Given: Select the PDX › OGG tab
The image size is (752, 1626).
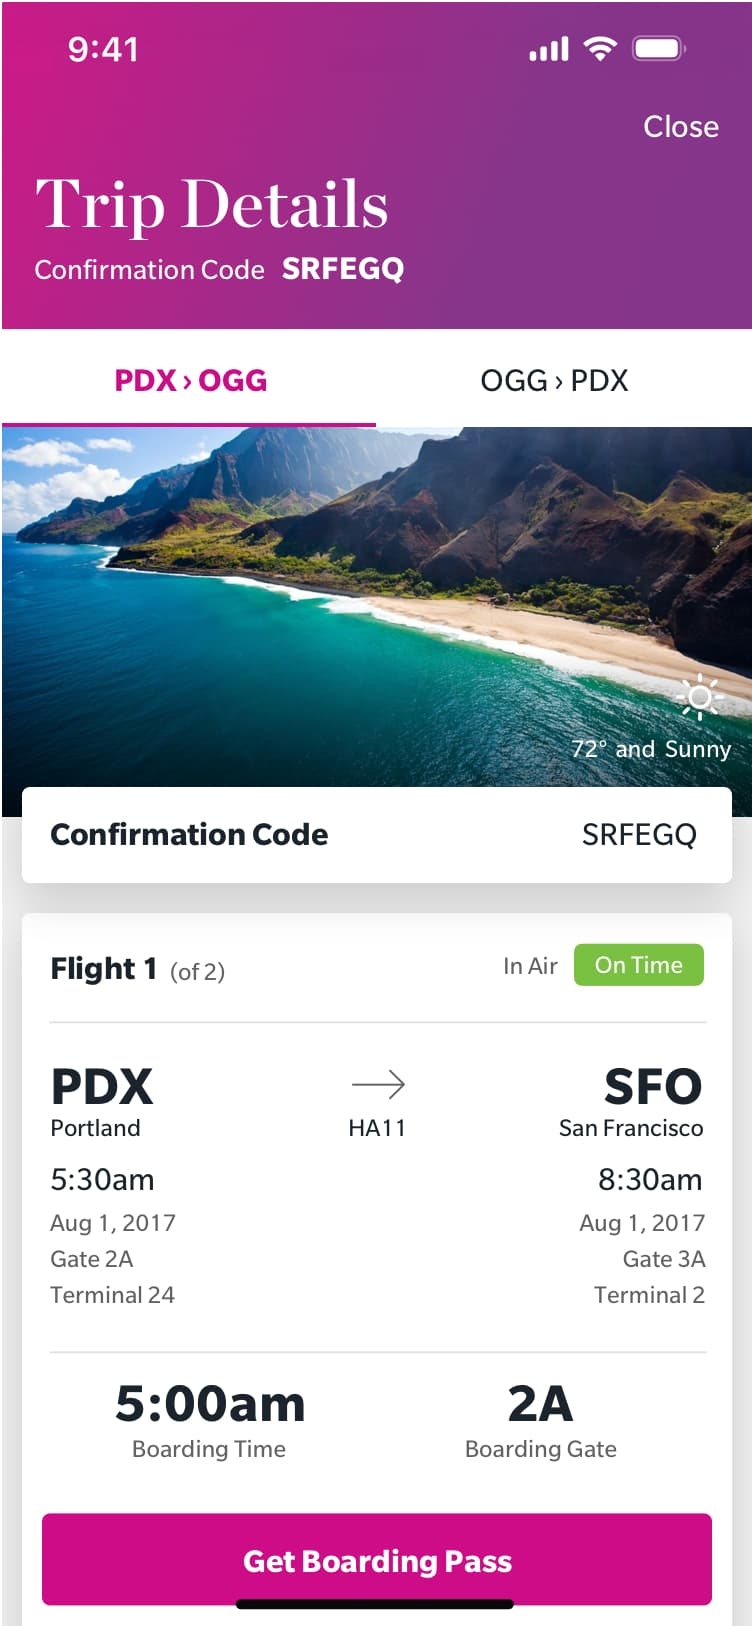Looking at the screenshot, I should [x=190, y=381].
